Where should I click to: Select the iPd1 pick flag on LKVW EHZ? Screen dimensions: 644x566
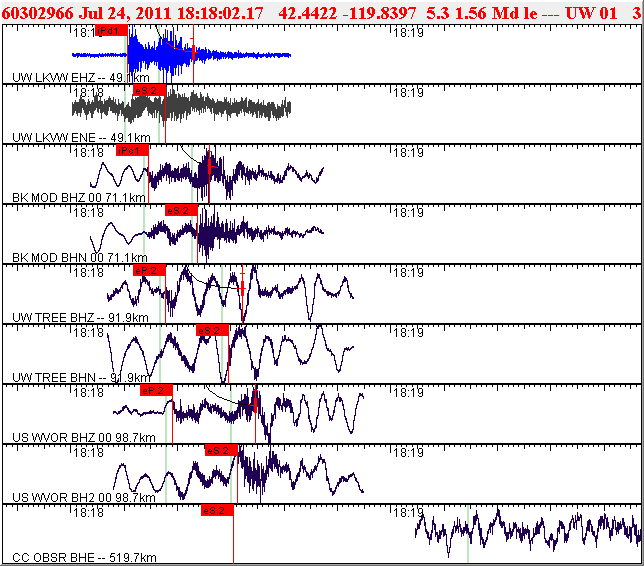coord(111,30)
